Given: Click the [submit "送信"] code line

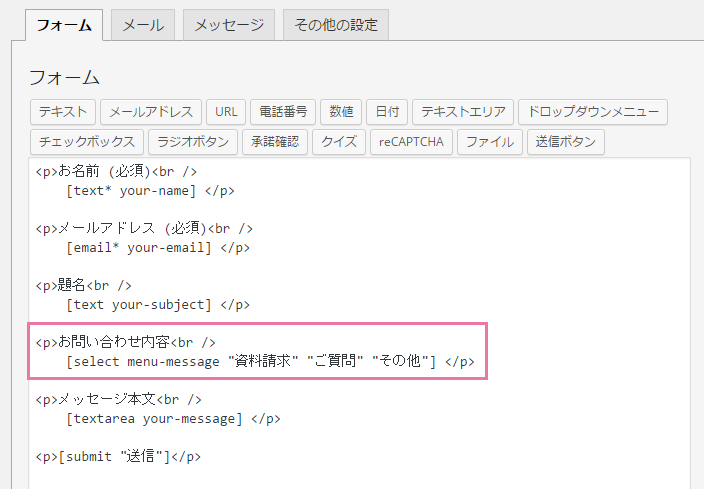Looking at the screenshot, I should click(x=118, y=457).
